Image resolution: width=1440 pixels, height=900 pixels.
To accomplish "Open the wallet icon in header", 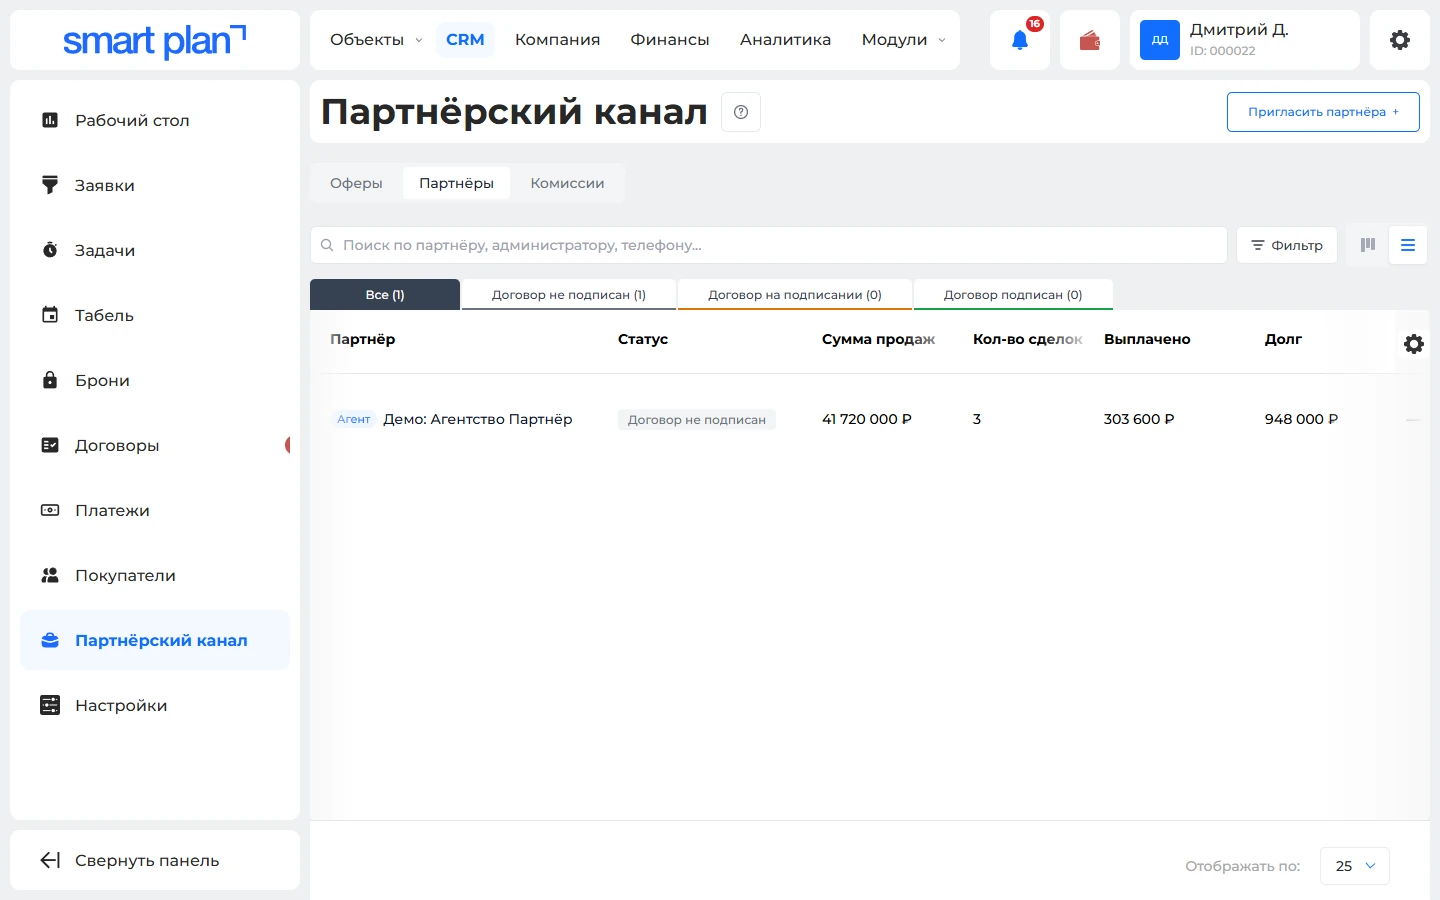I will pos(1090,41).
